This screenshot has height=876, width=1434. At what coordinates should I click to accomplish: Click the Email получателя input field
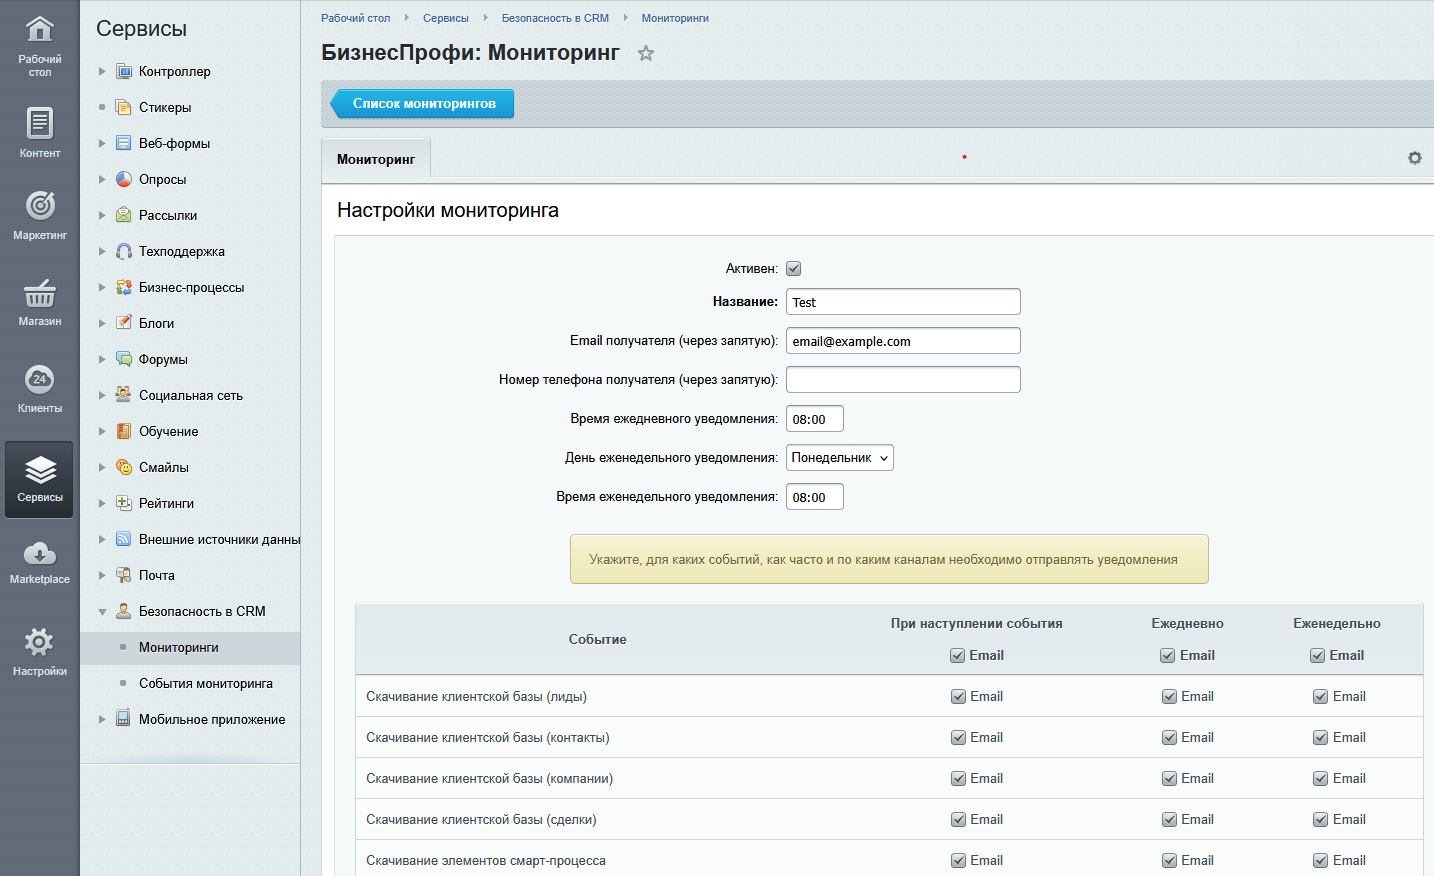(x=903, y=341)
